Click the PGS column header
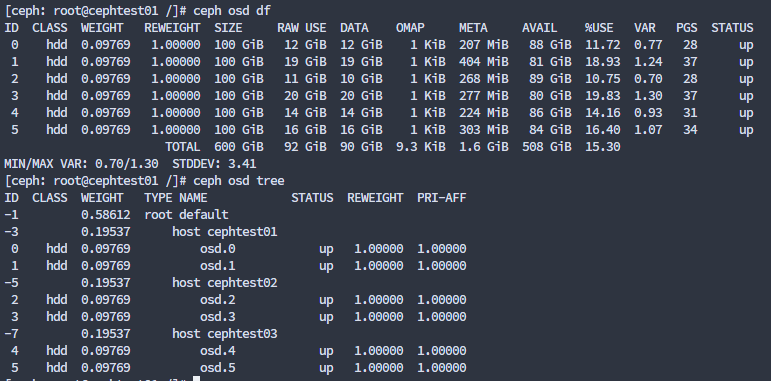 coord(686,28)
